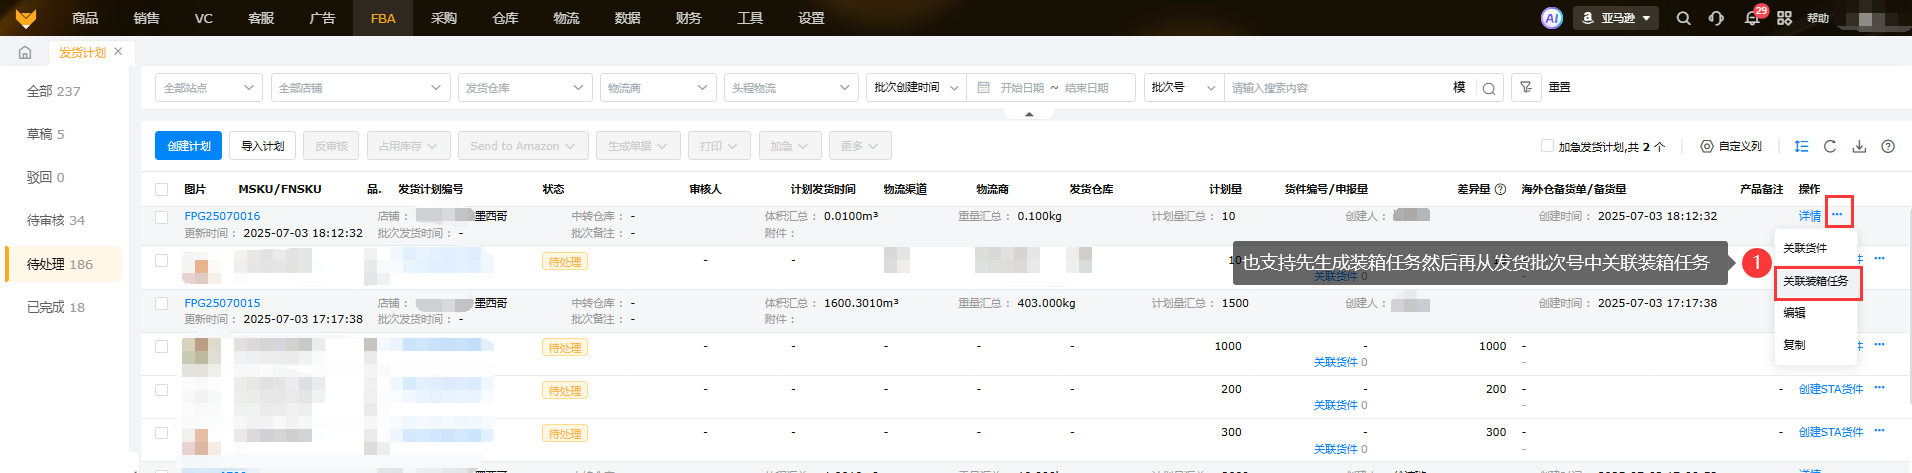The width and height of the screenshot is (1912, 473).
Task: Click the download export icon
Action: 1859,146
